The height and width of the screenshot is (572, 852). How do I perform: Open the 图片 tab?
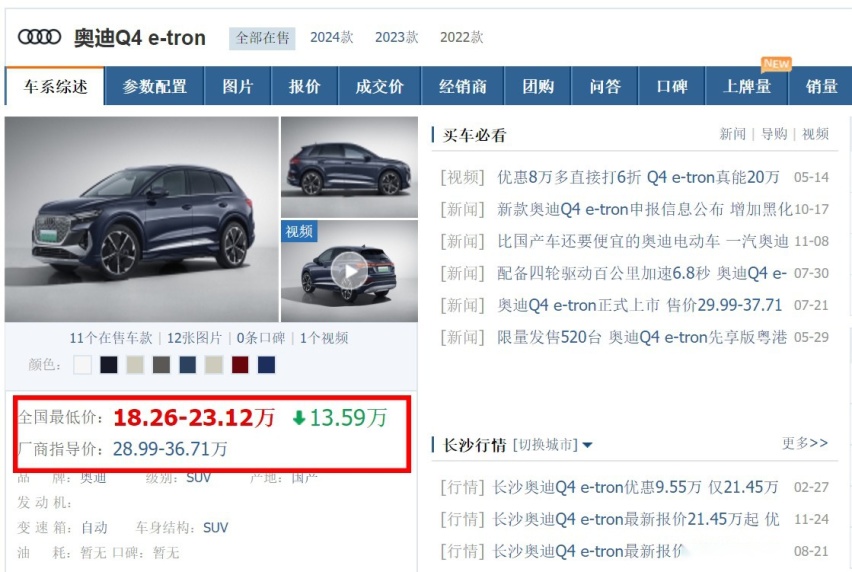point(237,86)
